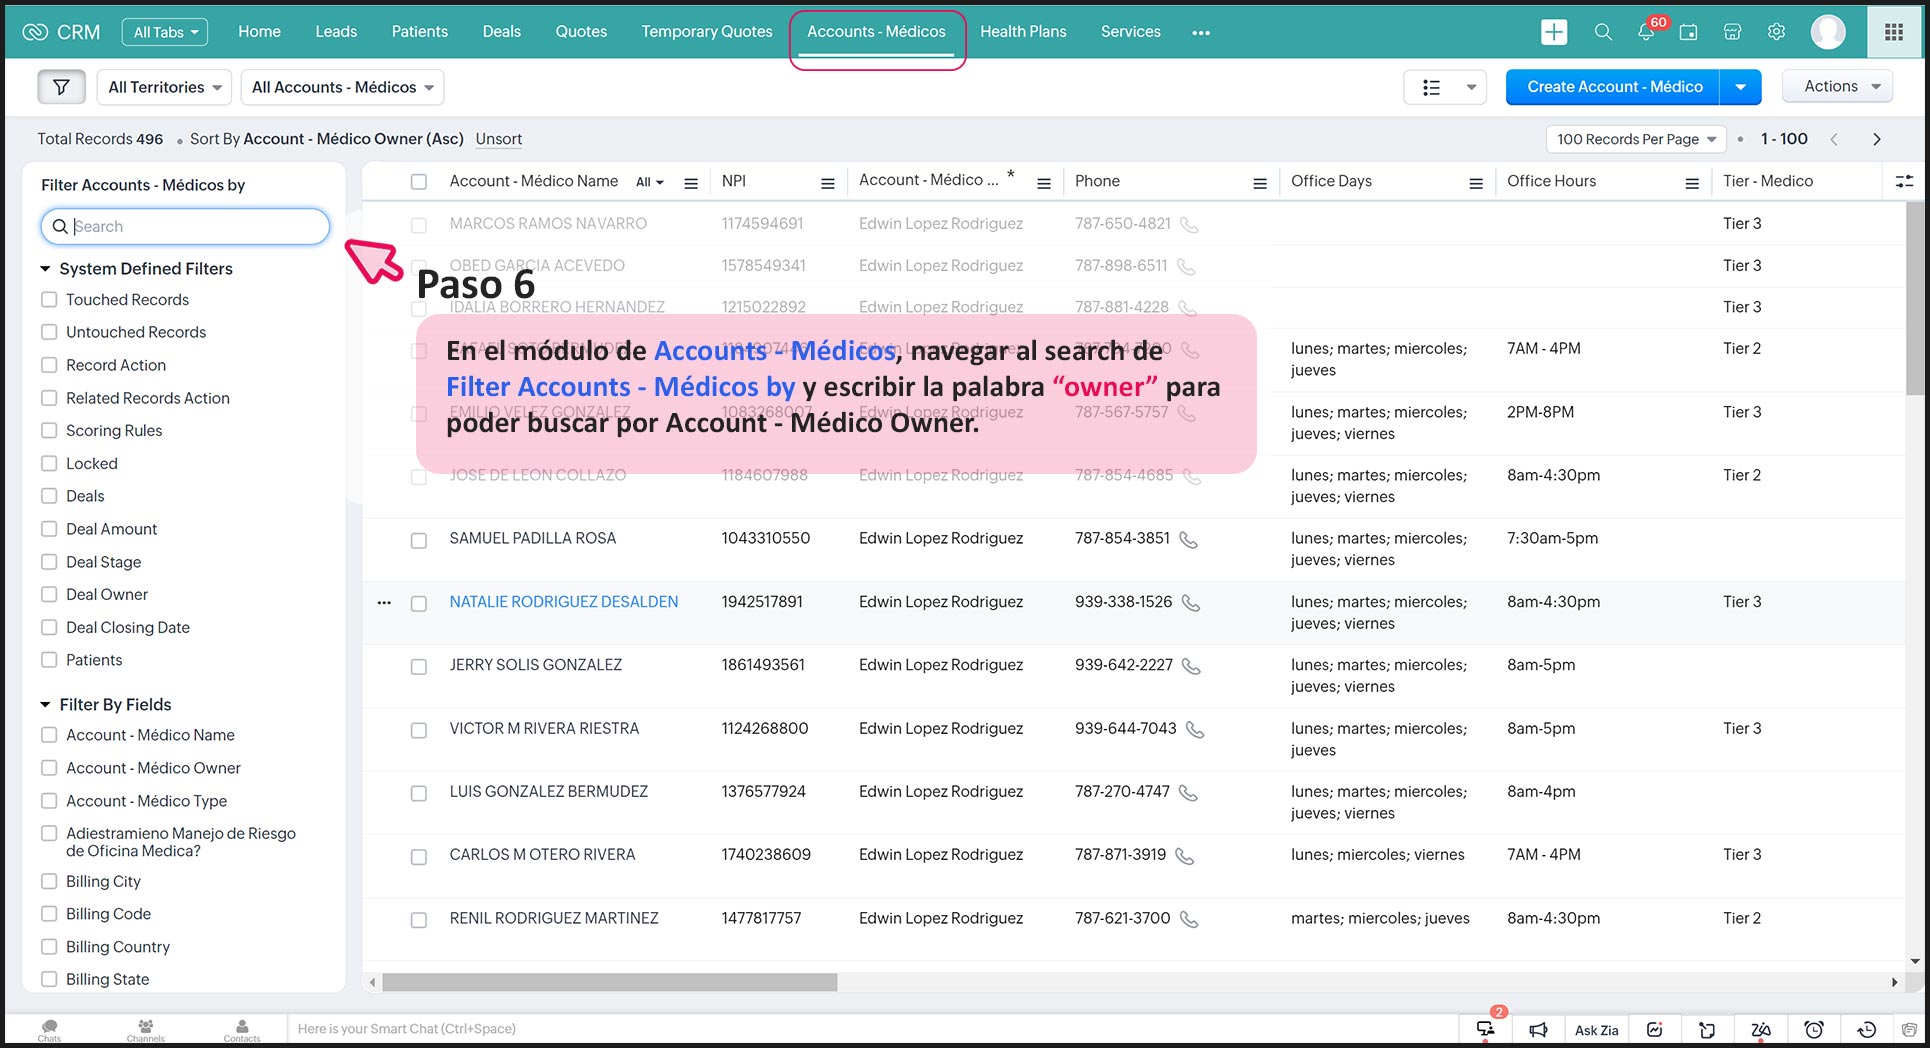Image resolution: width=1930 pixels, height=1048 pixels.
Task: Click phone icon for SAMUEL PADILLA ROSA
Action: coord(1188,540)
